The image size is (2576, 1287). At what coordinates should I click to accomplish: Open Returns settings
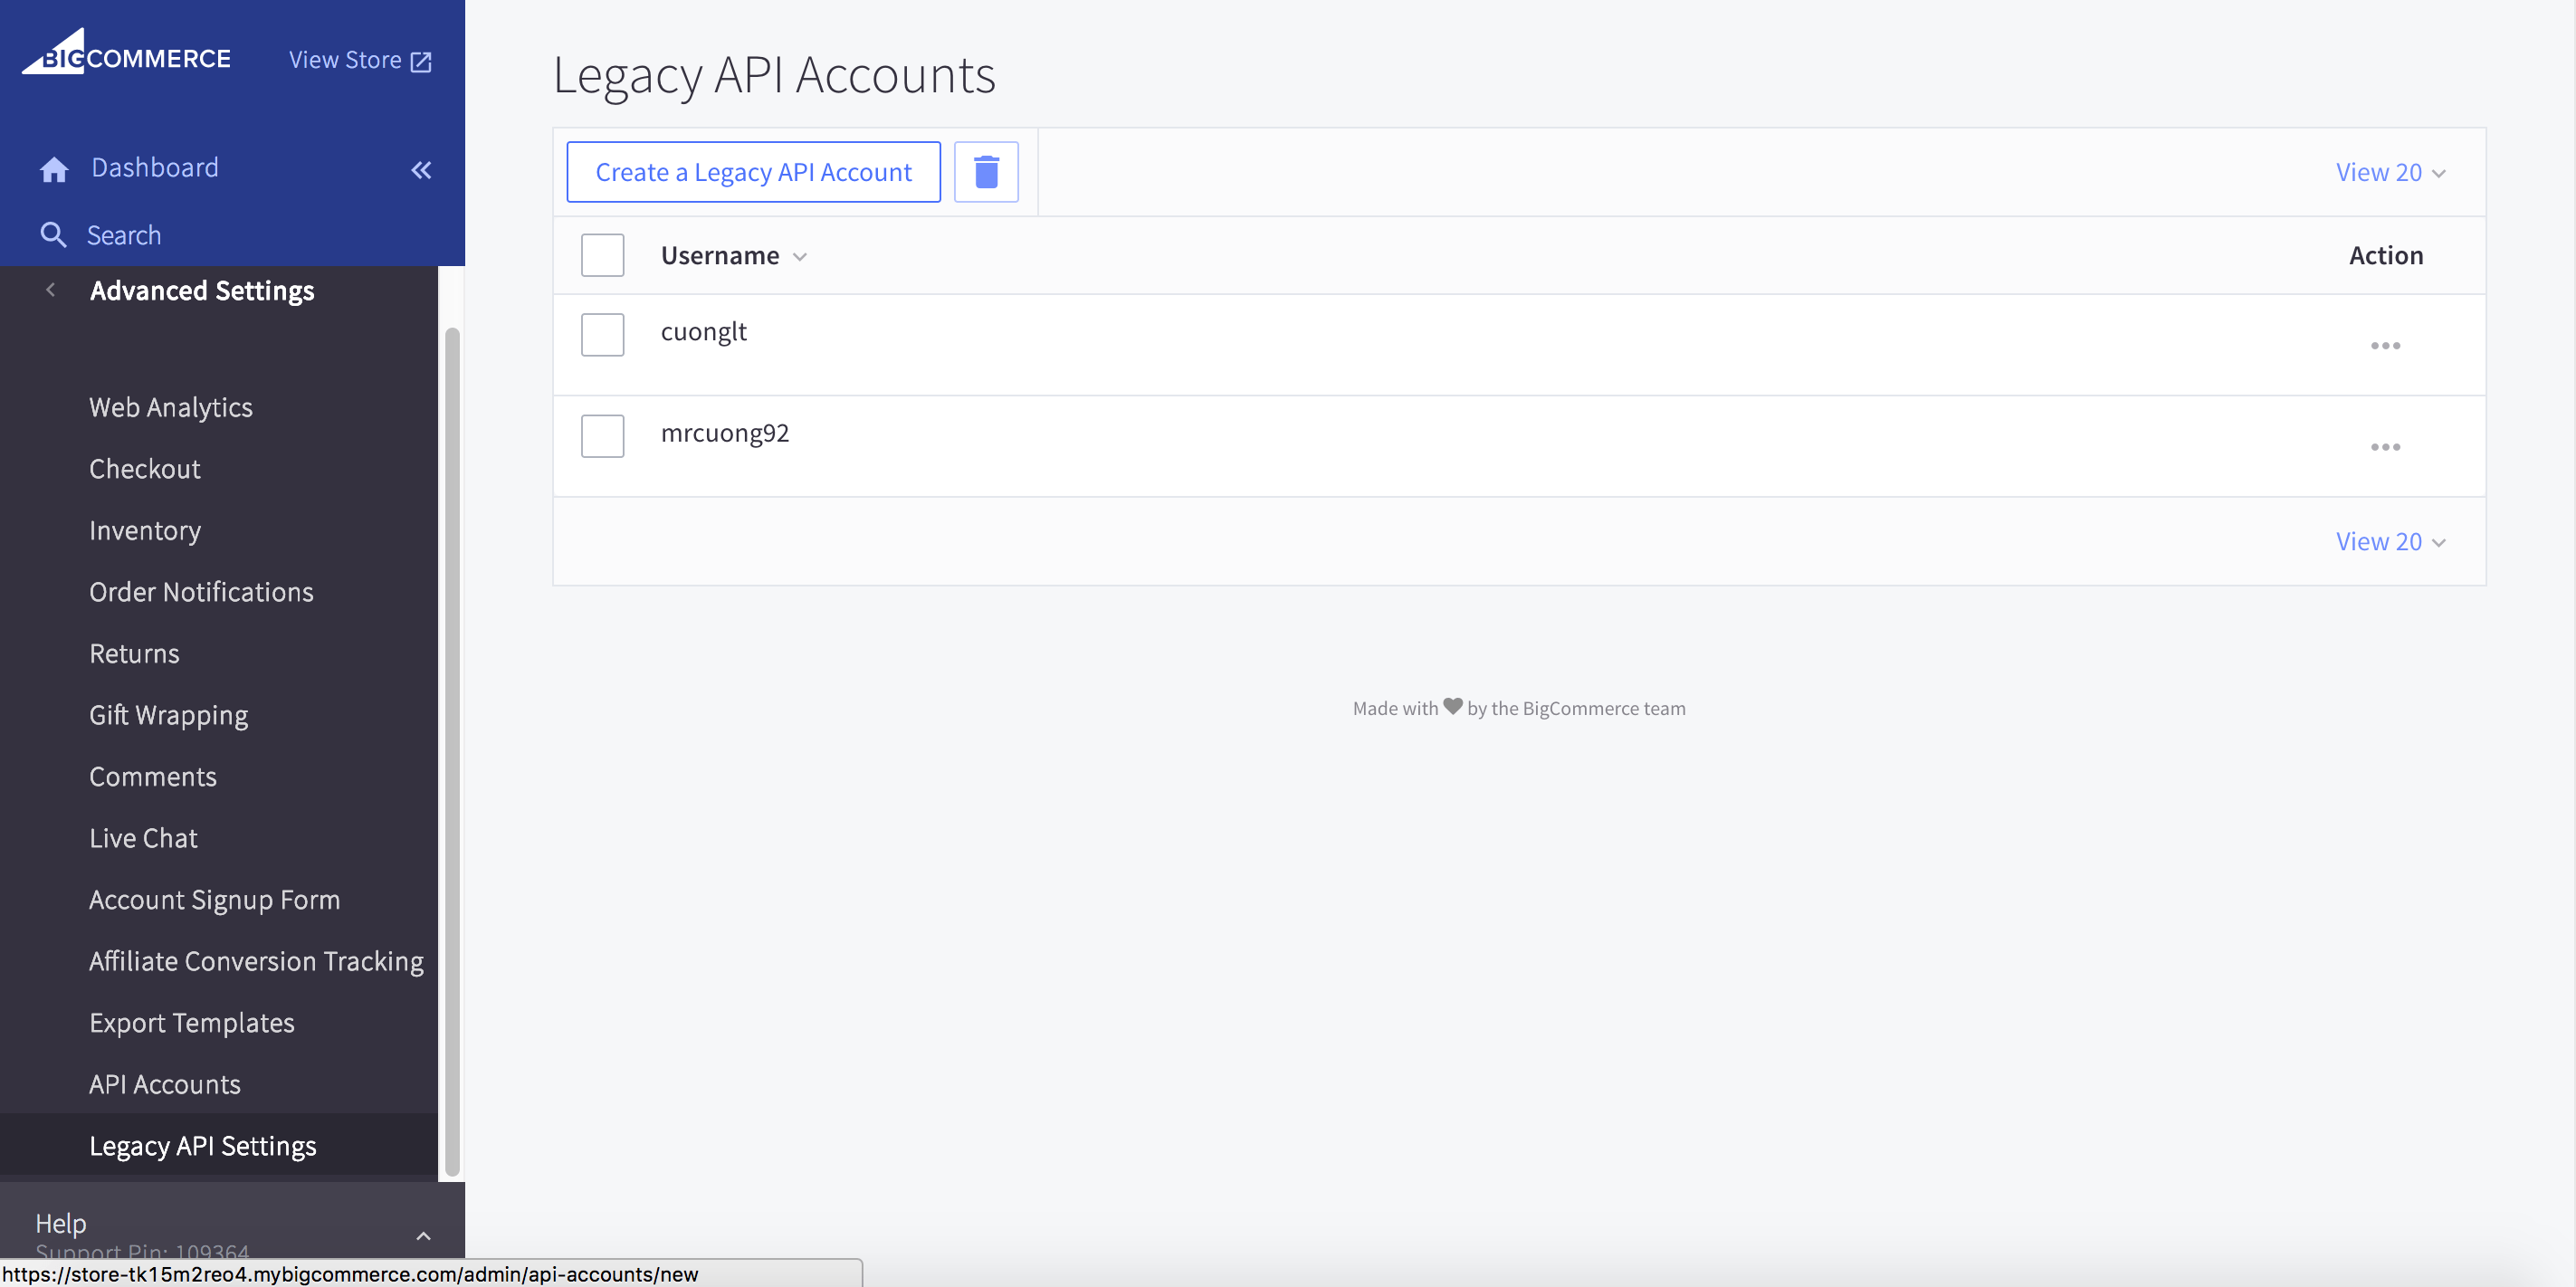tap(134, 654)
